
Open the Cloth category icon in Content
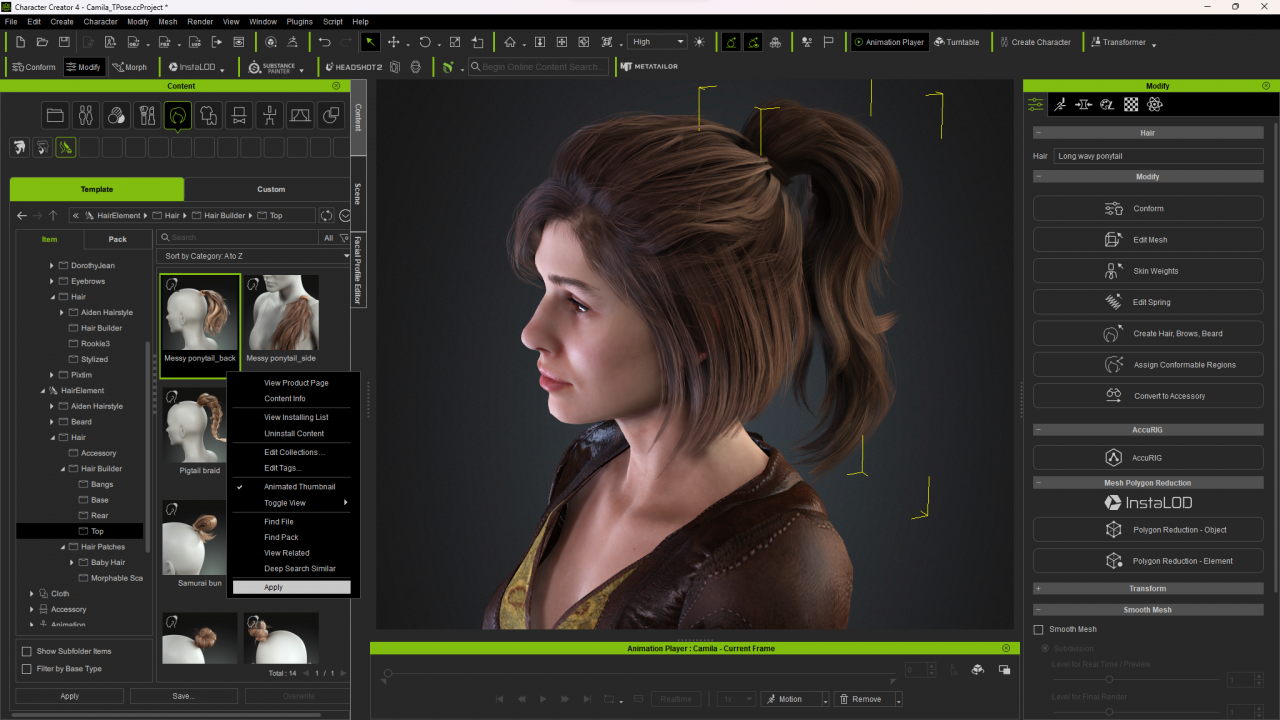[208, 116]
